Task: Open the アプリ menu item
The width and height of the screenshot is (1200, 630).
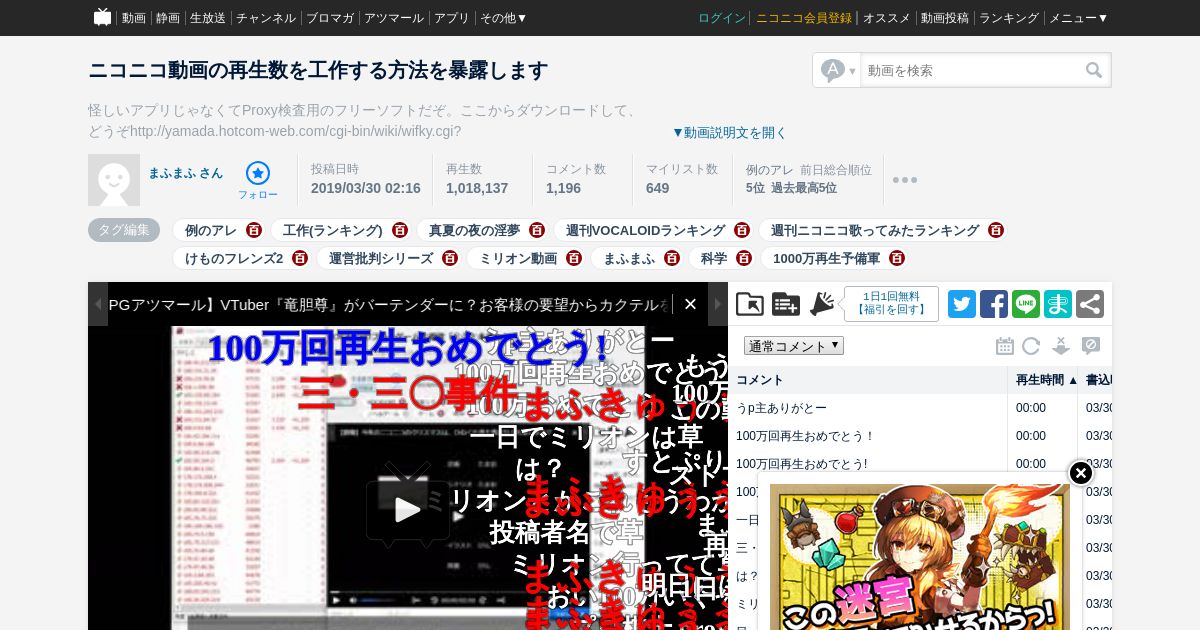Action: click(452, 18)
